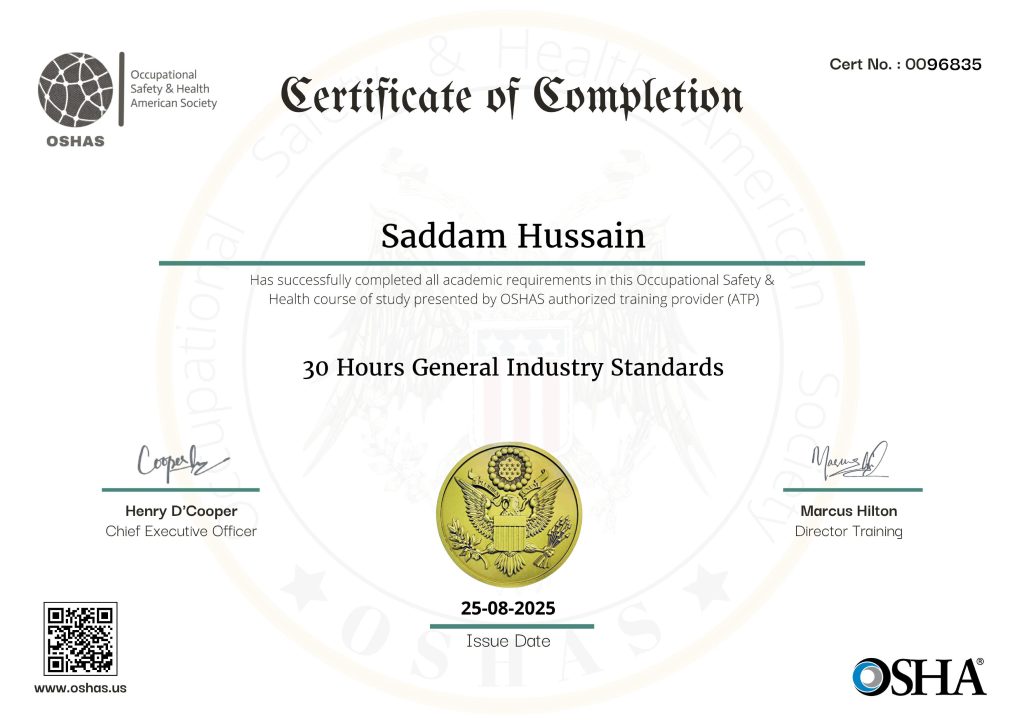Click the Chief Executive Officer title
The image size is (1024, 724).
[181, 531]
